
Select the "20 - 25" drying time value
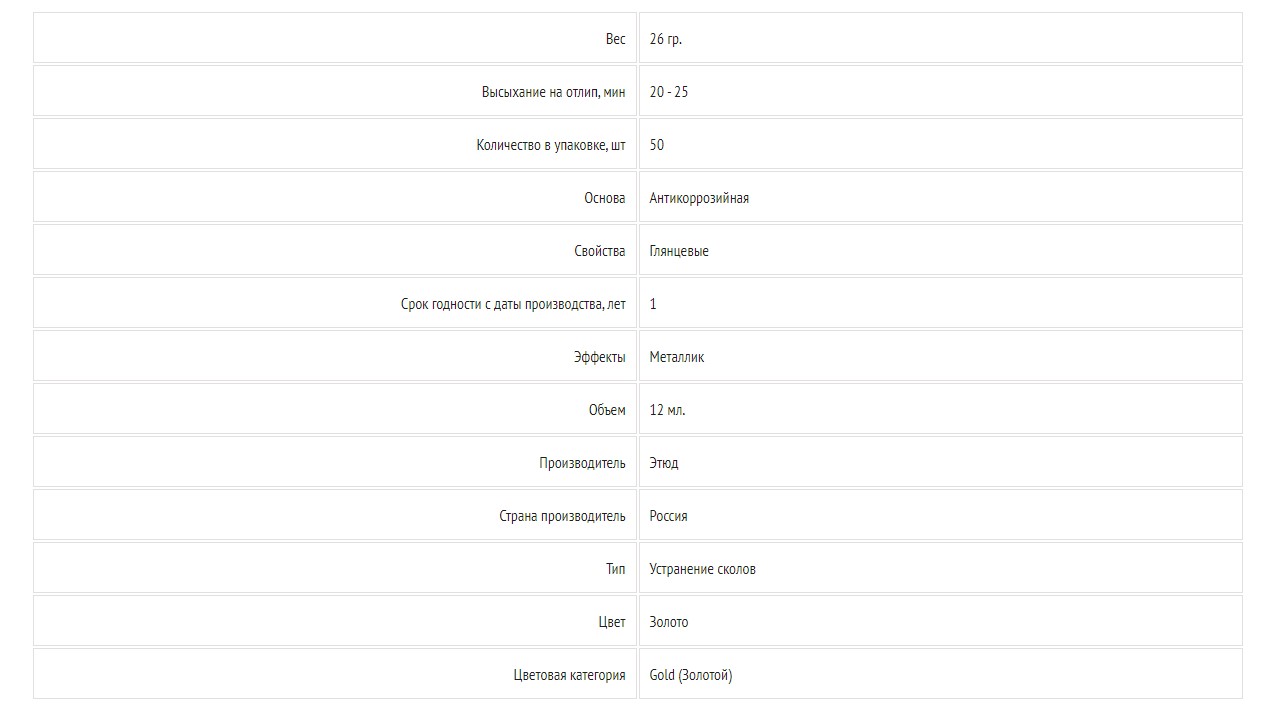668,92
